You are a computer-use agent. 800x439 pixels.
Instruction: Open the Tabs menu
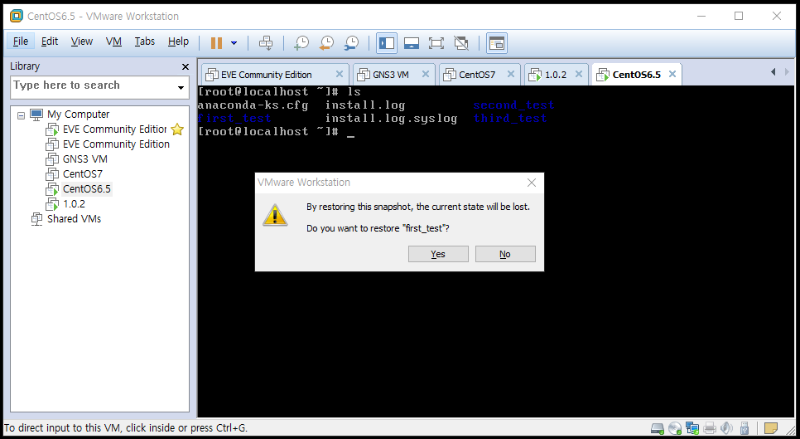[x=144, y=41]
